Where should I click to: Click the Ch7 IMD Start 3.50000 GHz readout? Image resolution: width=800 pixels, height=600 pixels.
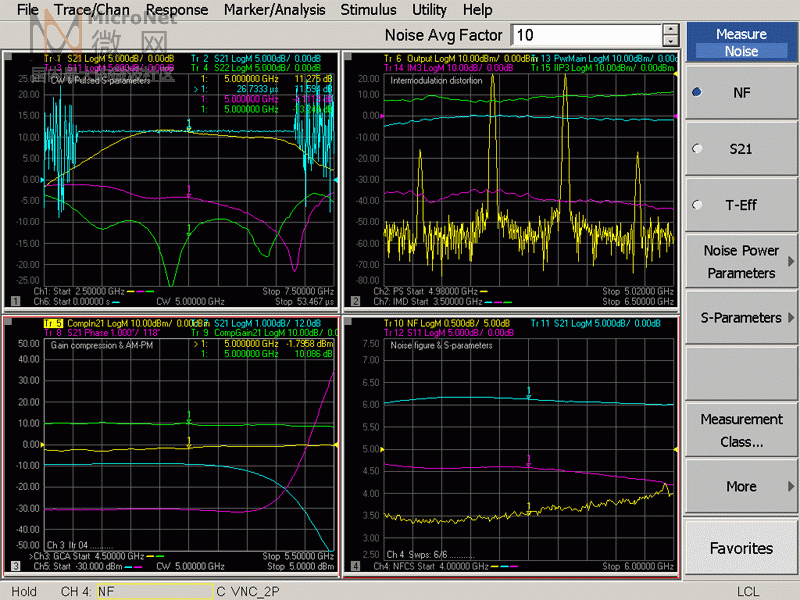point(428,301)
